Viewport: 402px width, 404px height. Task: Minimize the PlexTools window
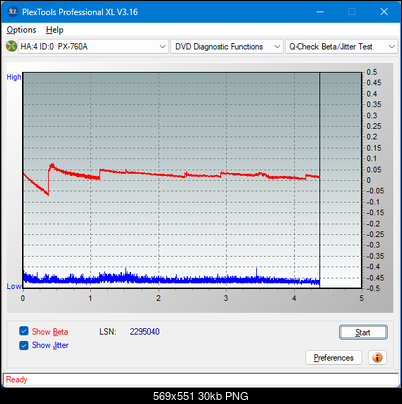pos(320,12)
